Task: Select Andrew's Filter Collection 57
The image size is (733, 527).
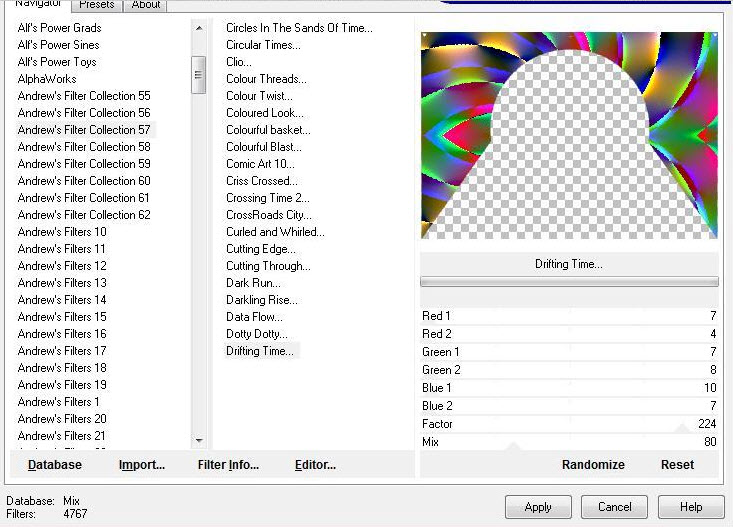Action: [x=84, y=130]
